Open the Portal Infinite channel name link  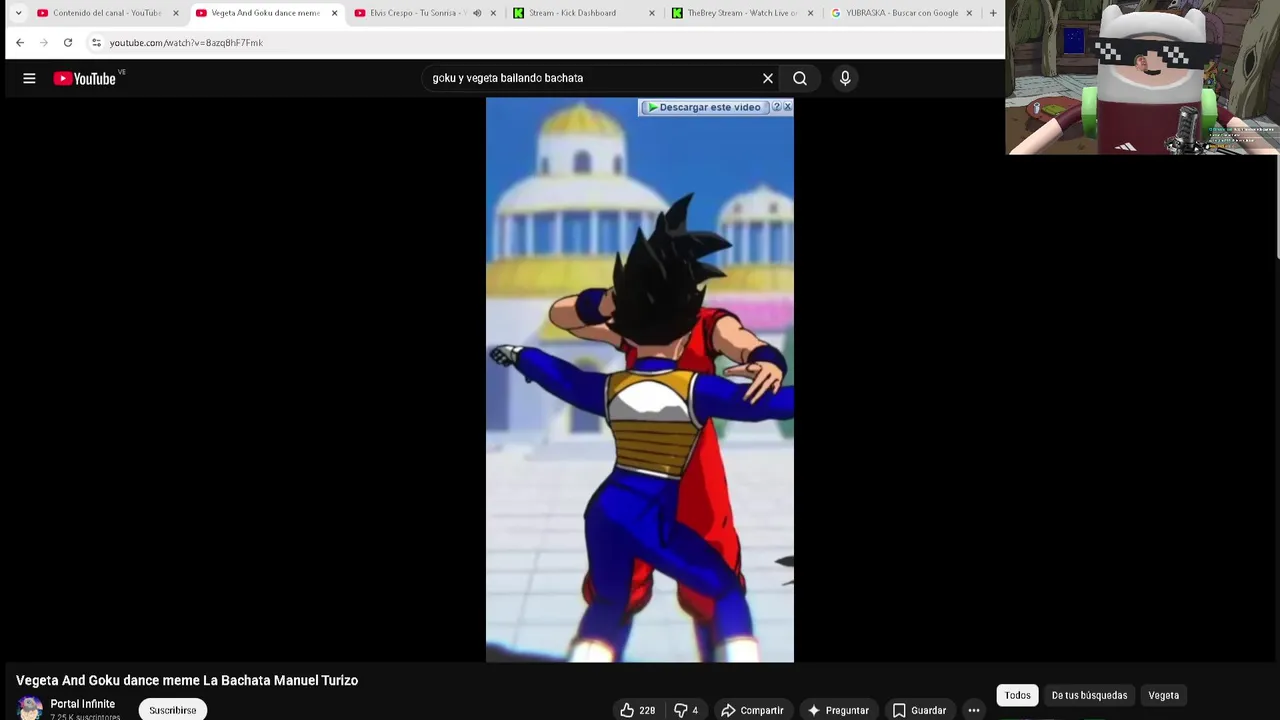tap(83, 704)
